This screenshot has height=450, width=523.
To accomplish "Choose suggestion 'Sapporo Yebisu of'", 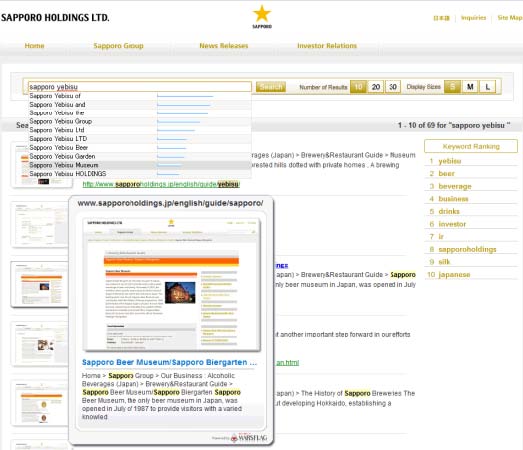I will pos(140,96).
